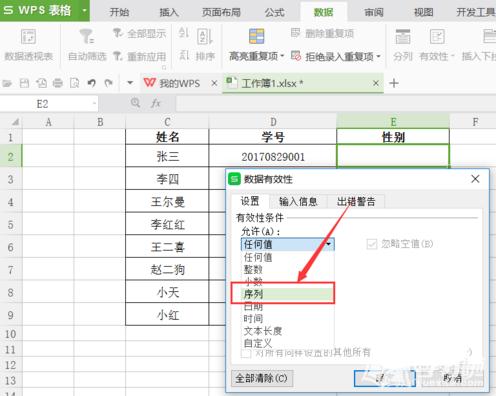Click the print preview icon
The image size is (496, 396).
(x=74, y=83)
